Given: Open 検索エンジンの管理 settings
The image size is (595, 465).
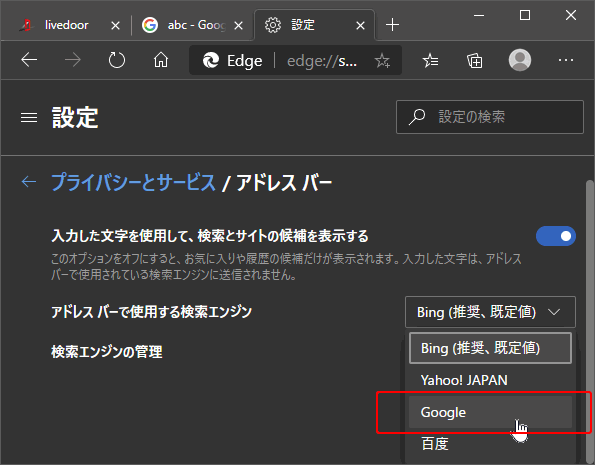Looking at the screenshot, I should pyautogui.click(x=107, y=352).
